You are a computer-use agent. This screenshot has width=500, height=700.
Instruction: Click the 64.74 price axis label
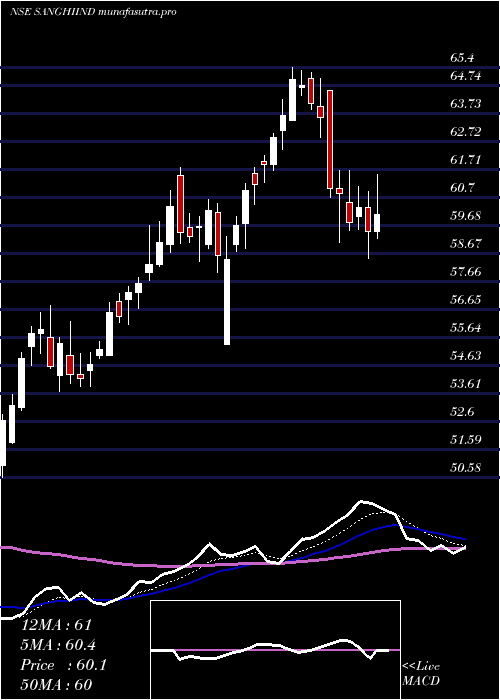point(466,76)
